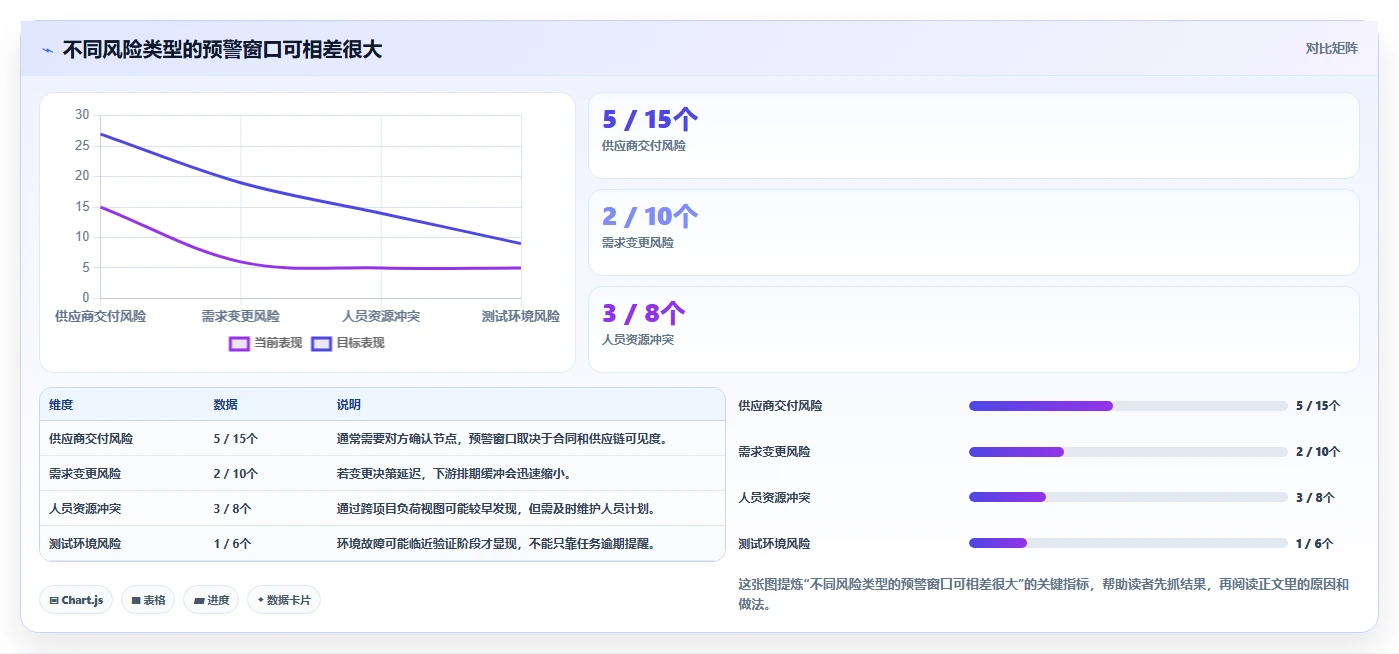Click the 对比矩阵 label in the header
This screenshot has height=654, width=1399.
pos(1331,48)
